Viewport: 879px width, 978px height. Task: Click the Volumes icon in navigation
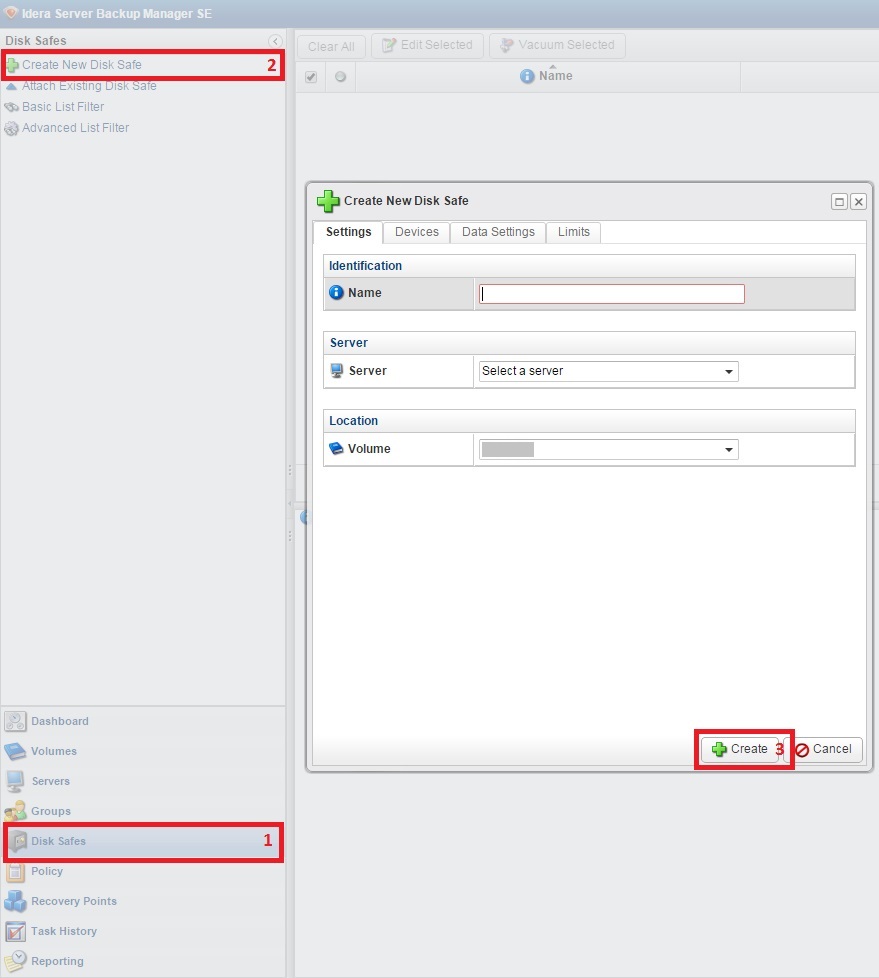click(15, 752)
